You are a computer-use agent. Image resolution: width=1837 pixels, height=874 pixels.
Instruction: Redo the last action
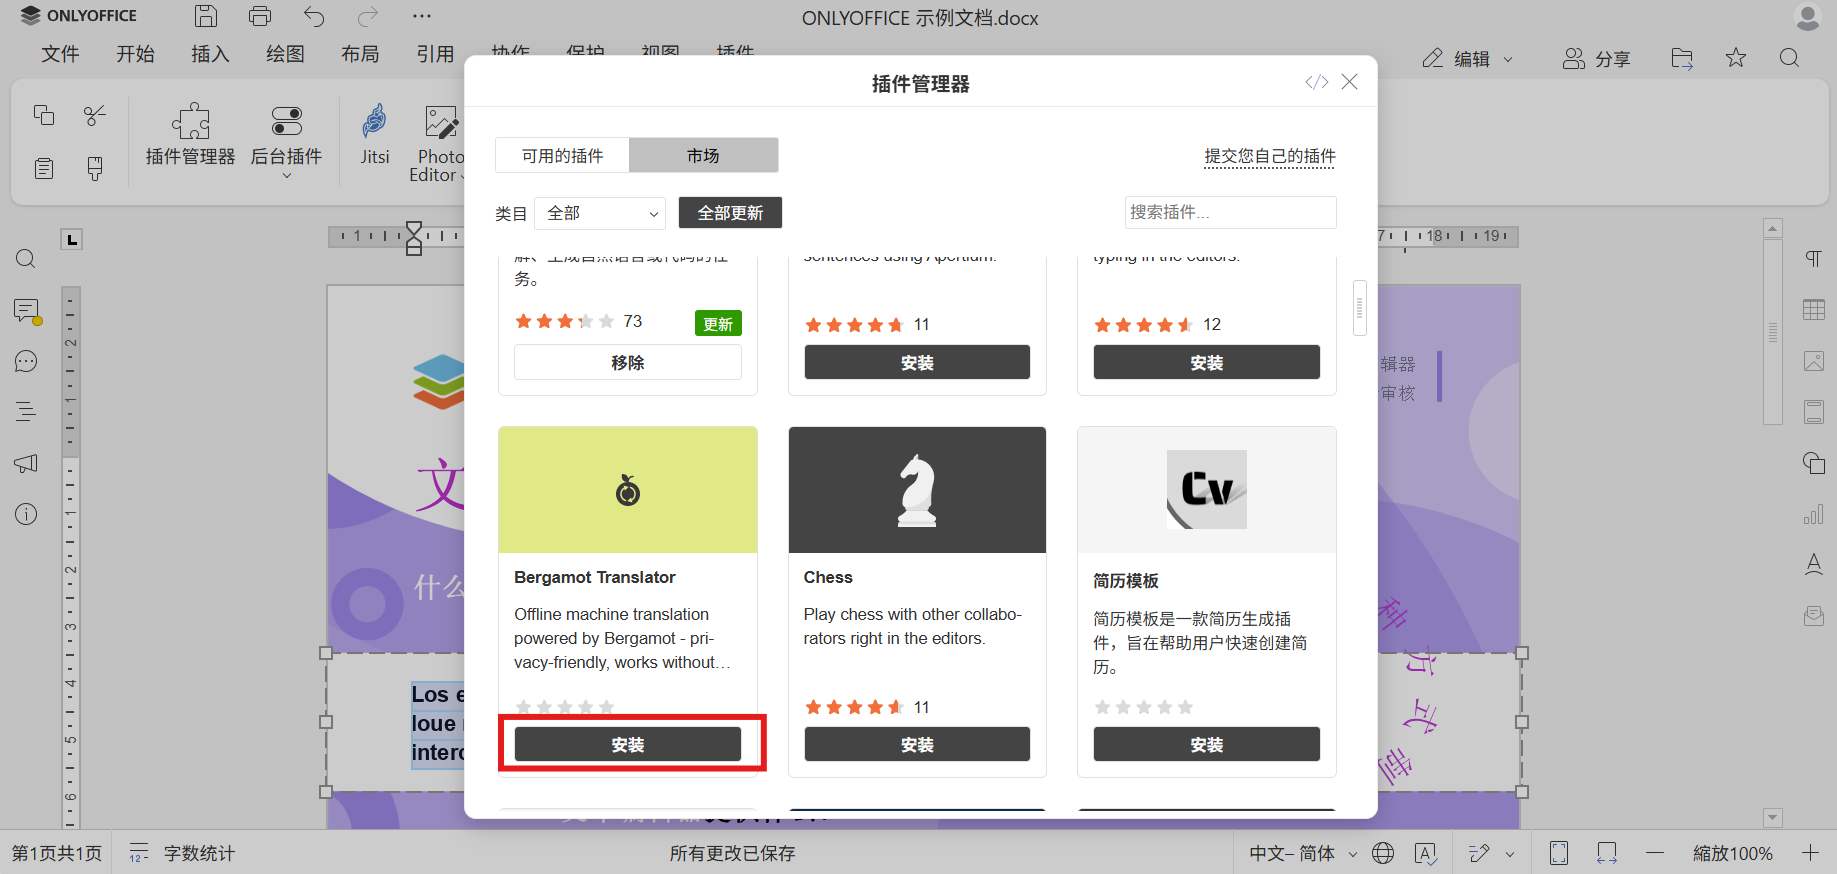tap(368, 16)
